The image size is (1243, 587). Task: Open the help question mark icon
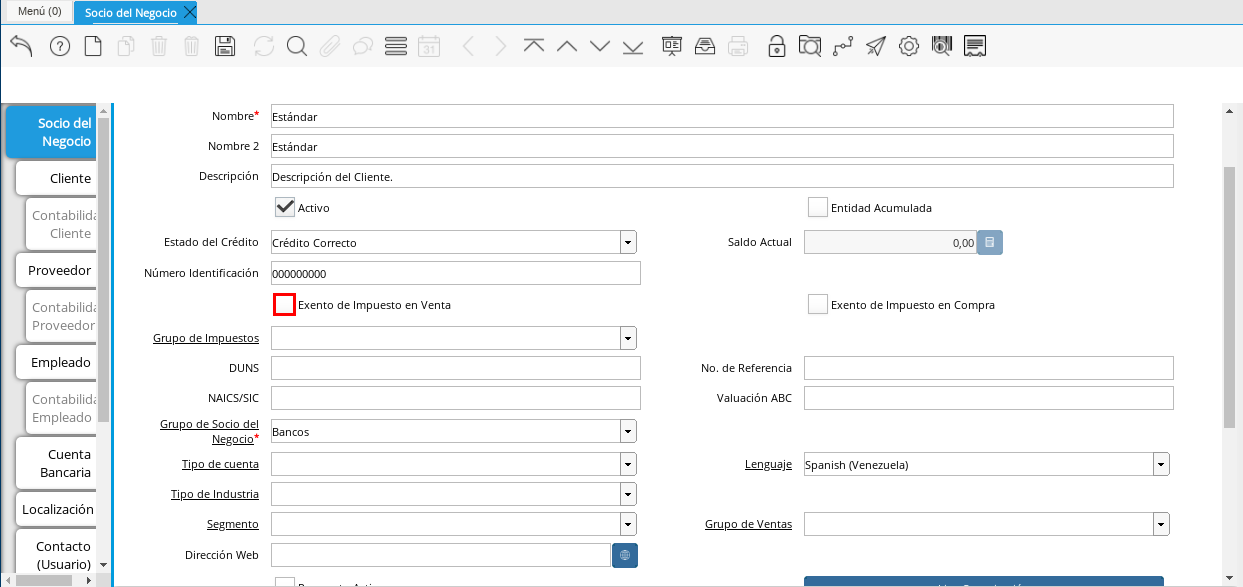[60, 46]
